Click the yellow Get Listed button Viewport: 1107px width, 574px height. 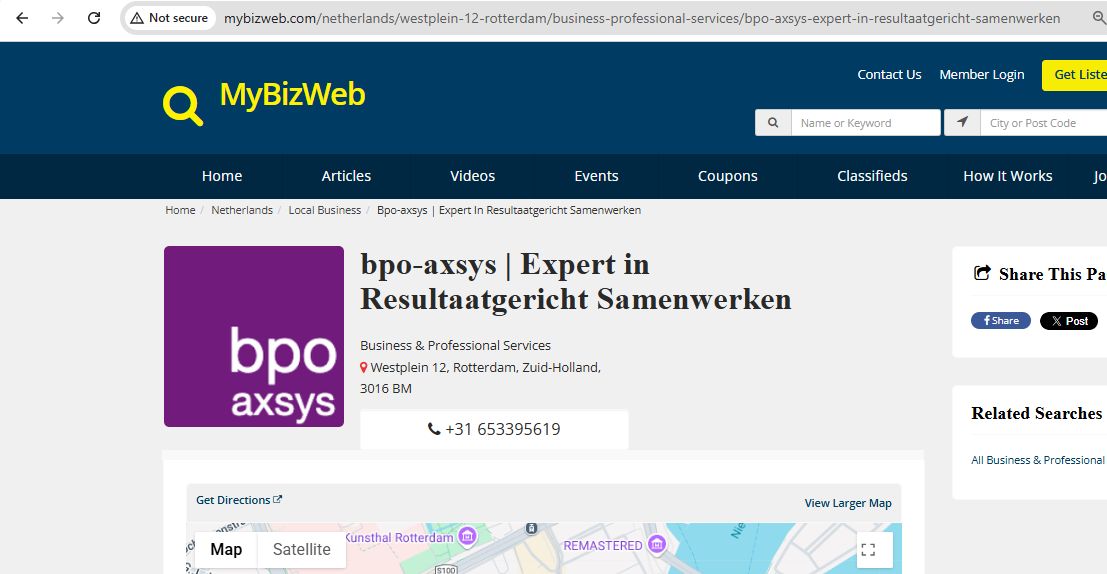coord(1075,75)
